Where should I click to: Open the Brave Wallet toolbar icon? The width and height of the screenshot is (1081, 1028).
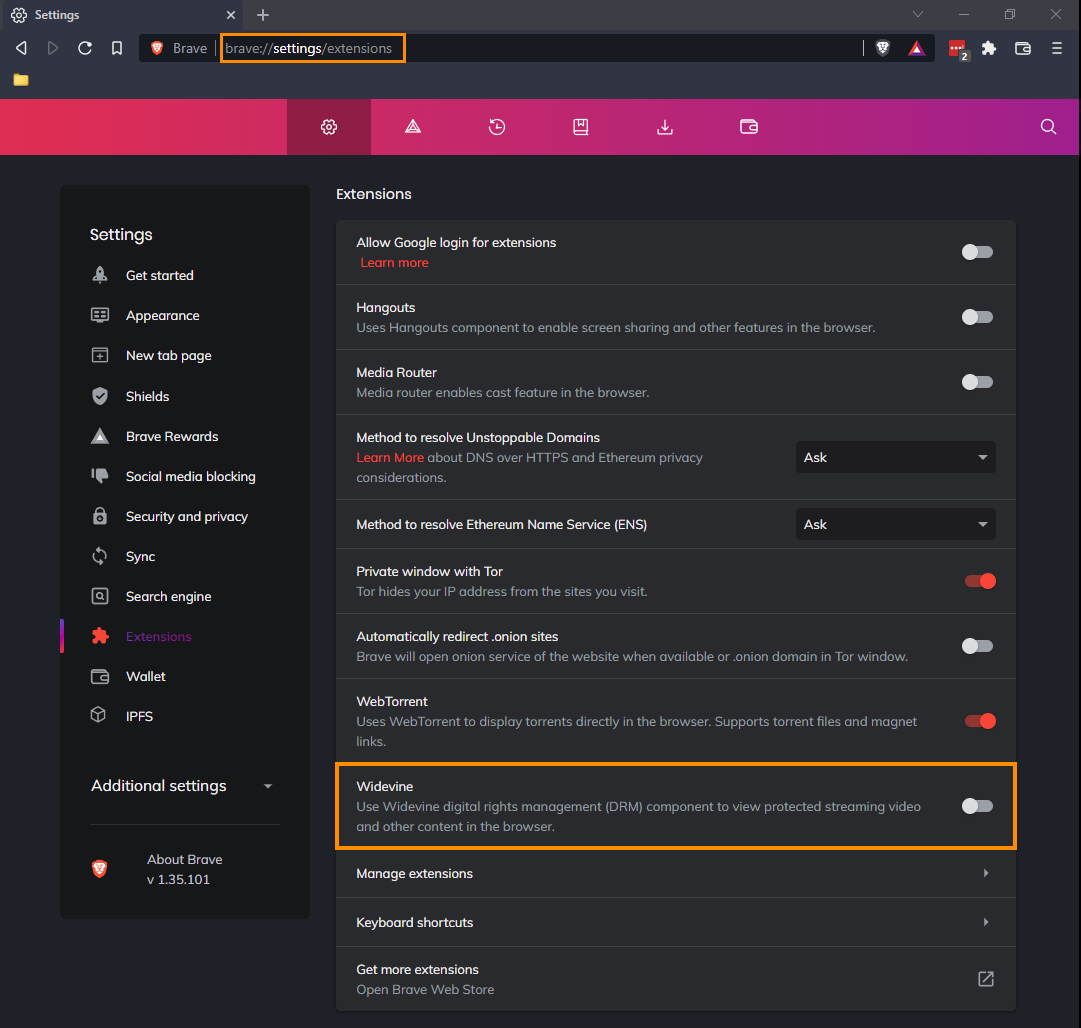point(1023,48)
